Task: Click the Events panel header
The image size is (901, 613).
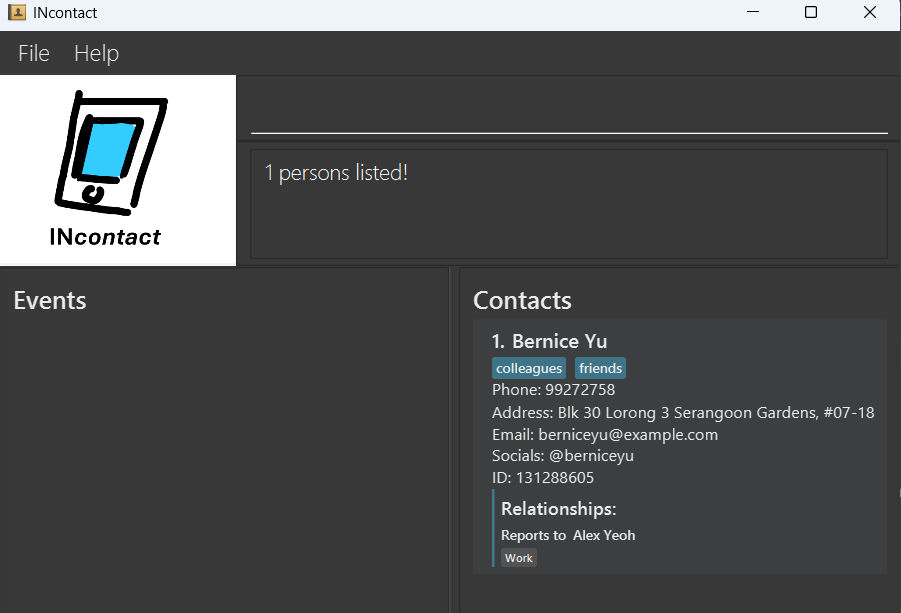Action: click(x=50, y=300)
